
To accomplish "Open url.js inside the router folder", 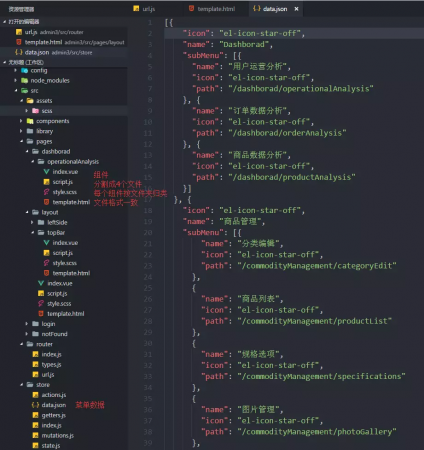I will [x=48, y=374].
